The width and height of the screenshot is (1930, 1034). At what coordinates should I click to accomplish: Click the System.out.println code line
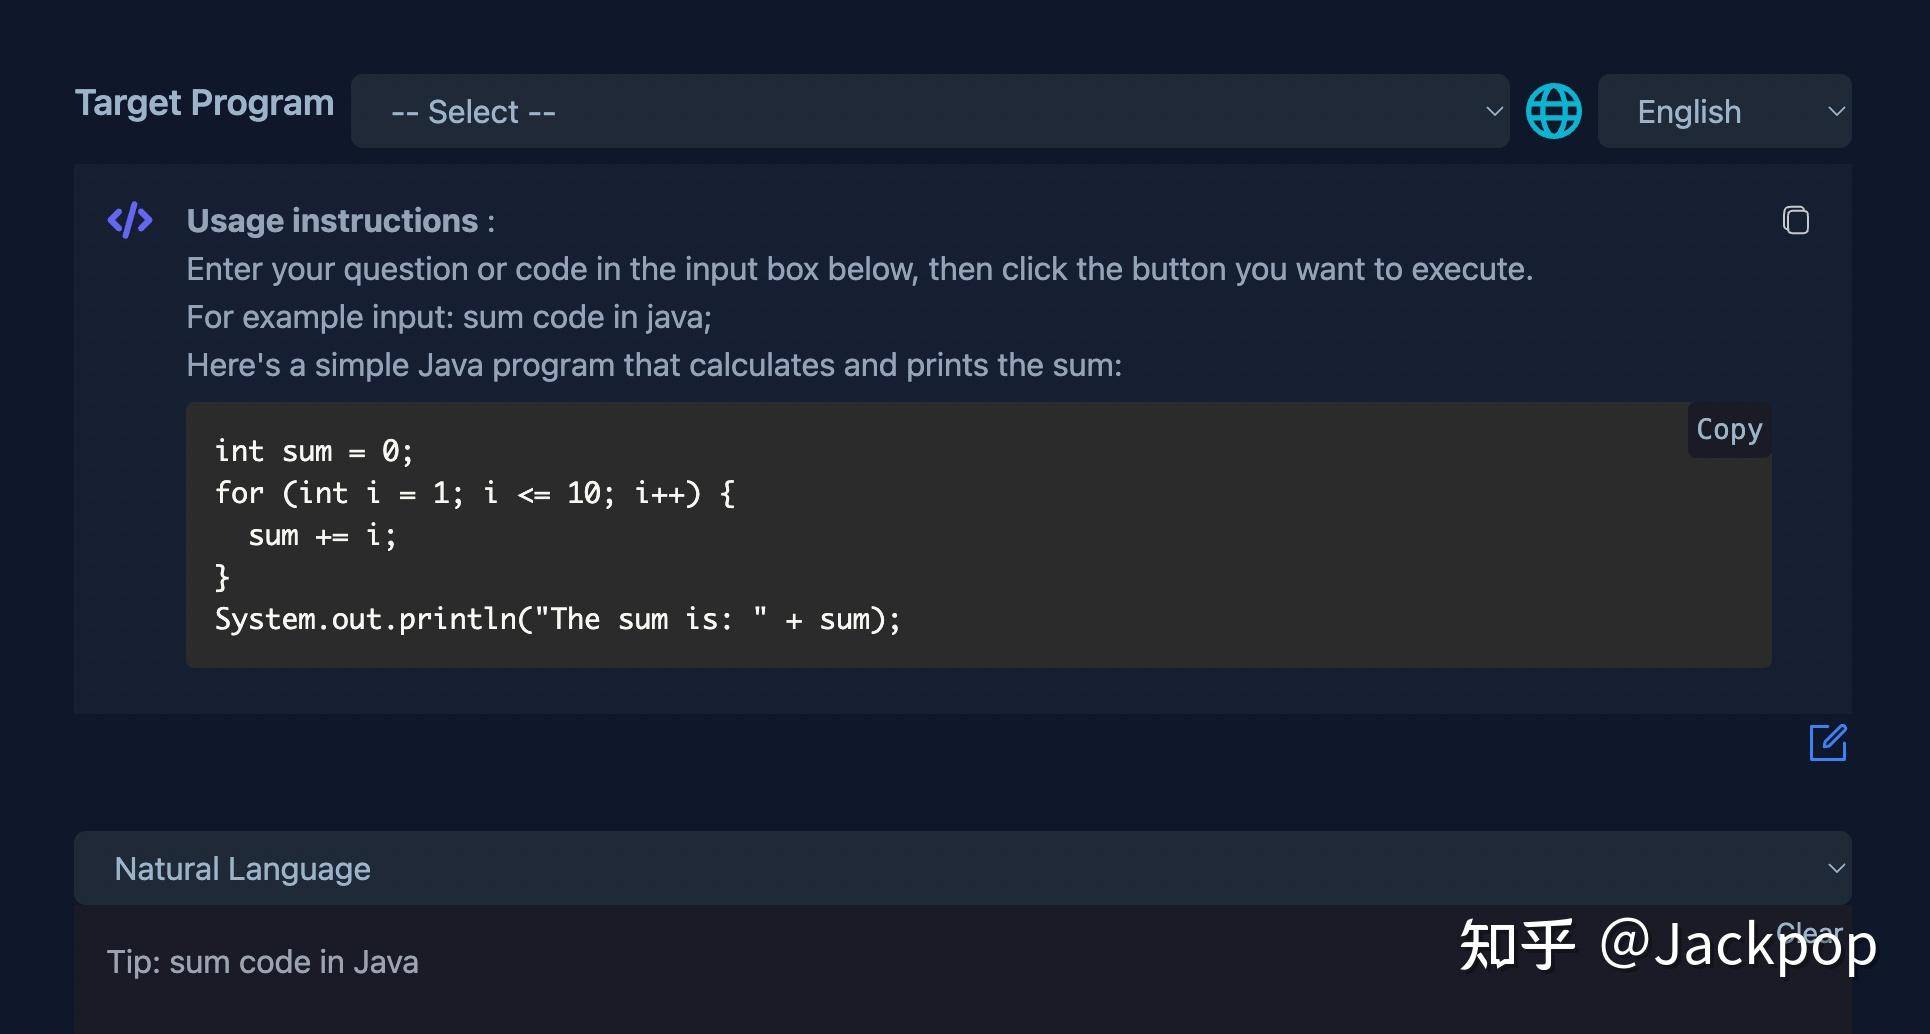tap(557, 619)
